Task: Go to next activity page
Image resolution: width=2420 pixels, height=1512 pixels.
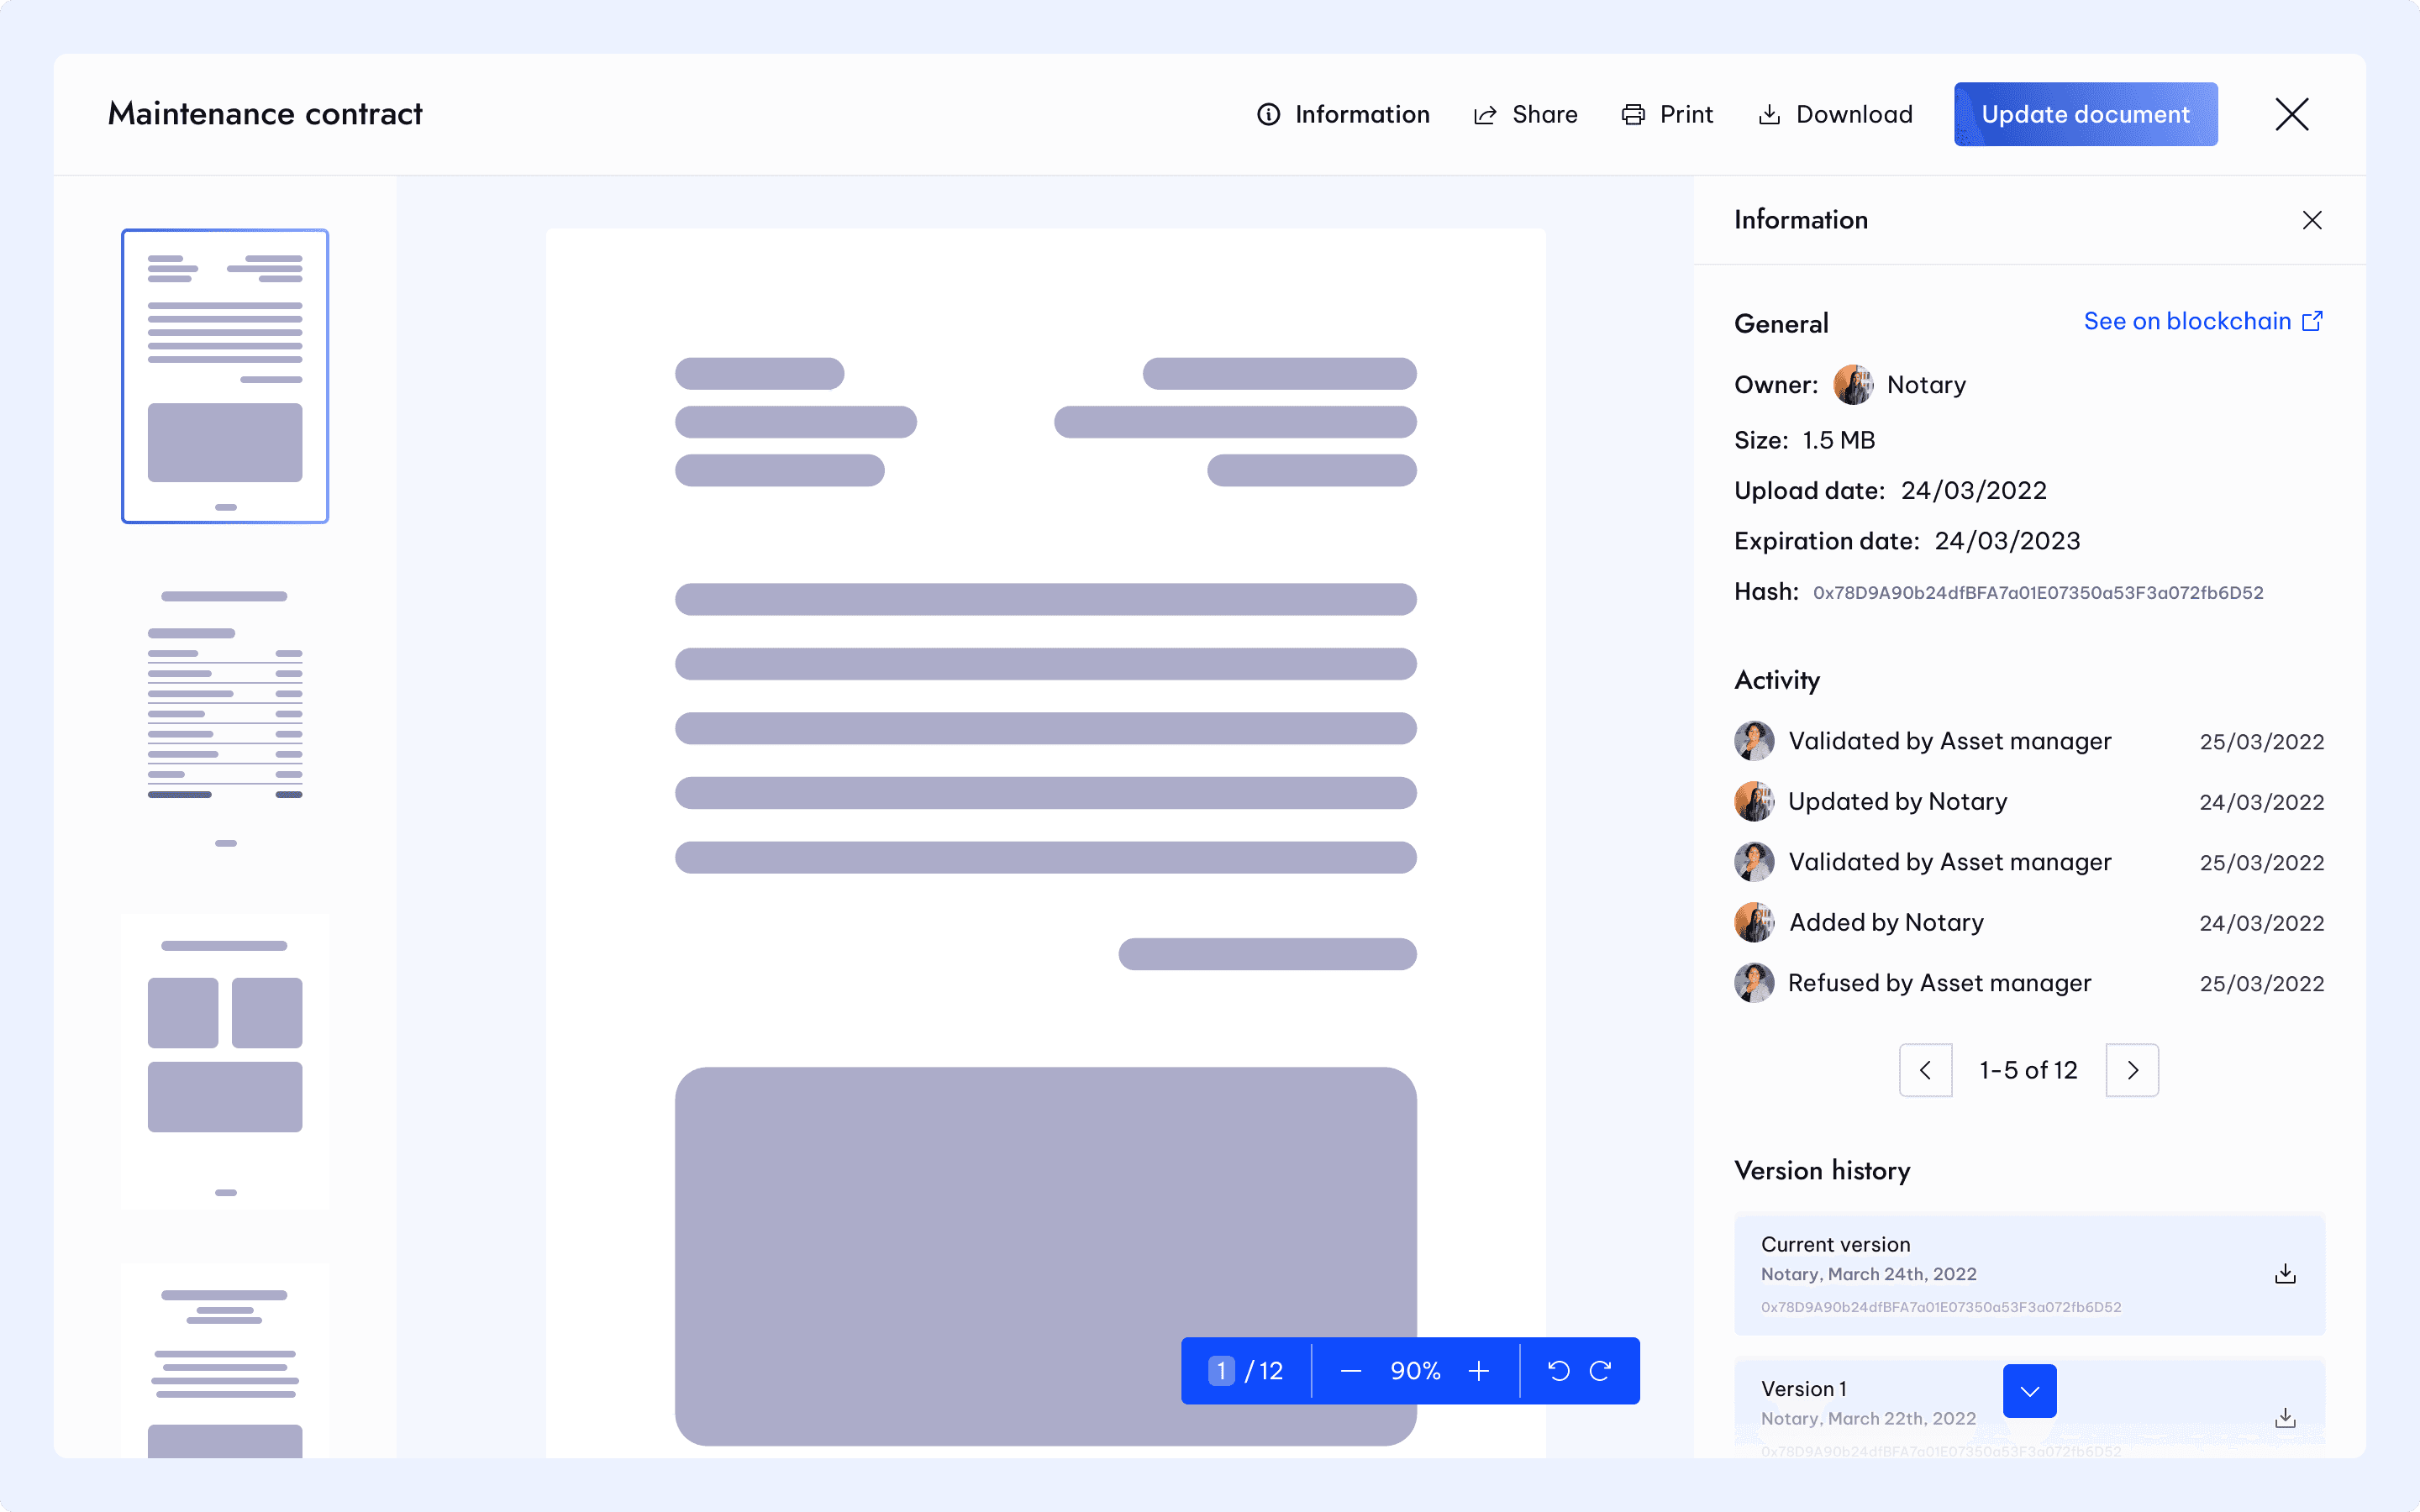Action: pos(2132,1070)
